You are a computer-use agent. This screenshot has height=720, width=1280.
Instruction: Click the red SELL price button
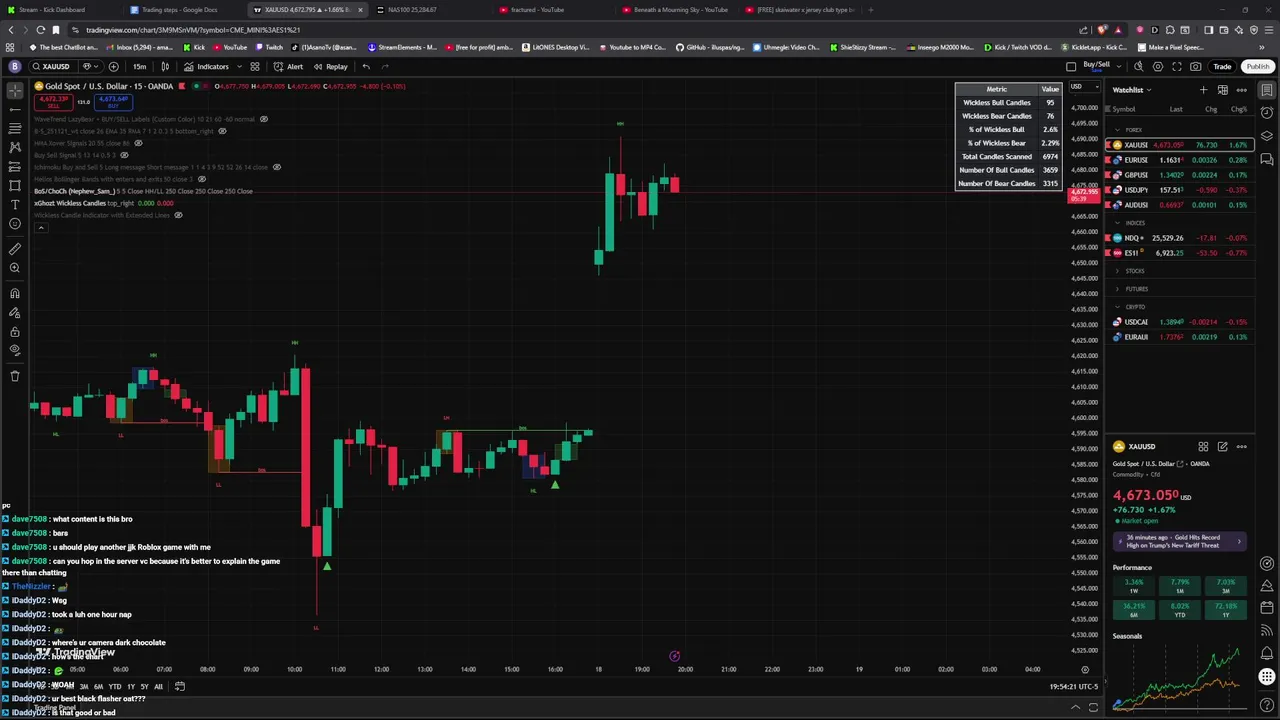pos(54,101)
